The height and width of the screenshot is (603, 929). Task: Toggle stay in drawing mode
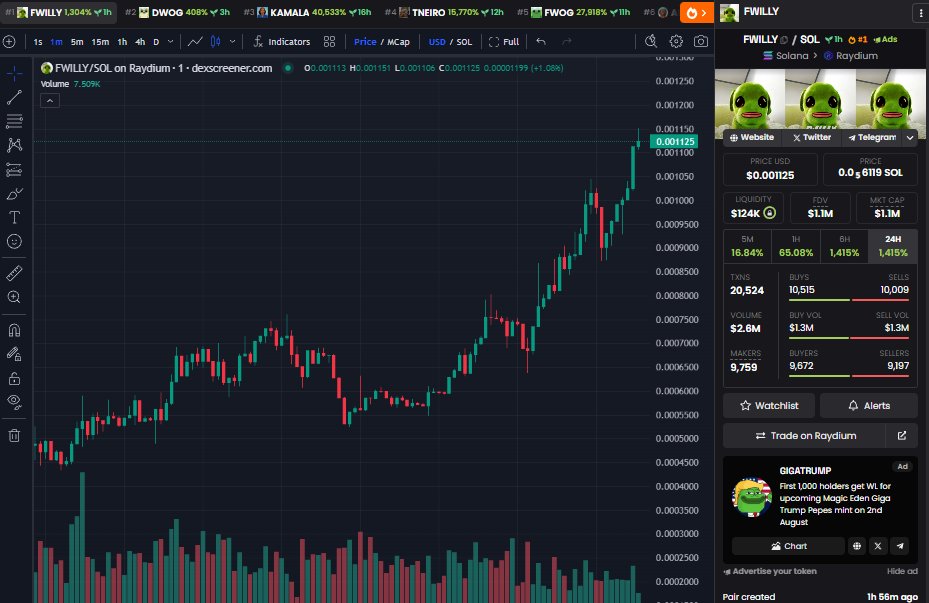14,354
